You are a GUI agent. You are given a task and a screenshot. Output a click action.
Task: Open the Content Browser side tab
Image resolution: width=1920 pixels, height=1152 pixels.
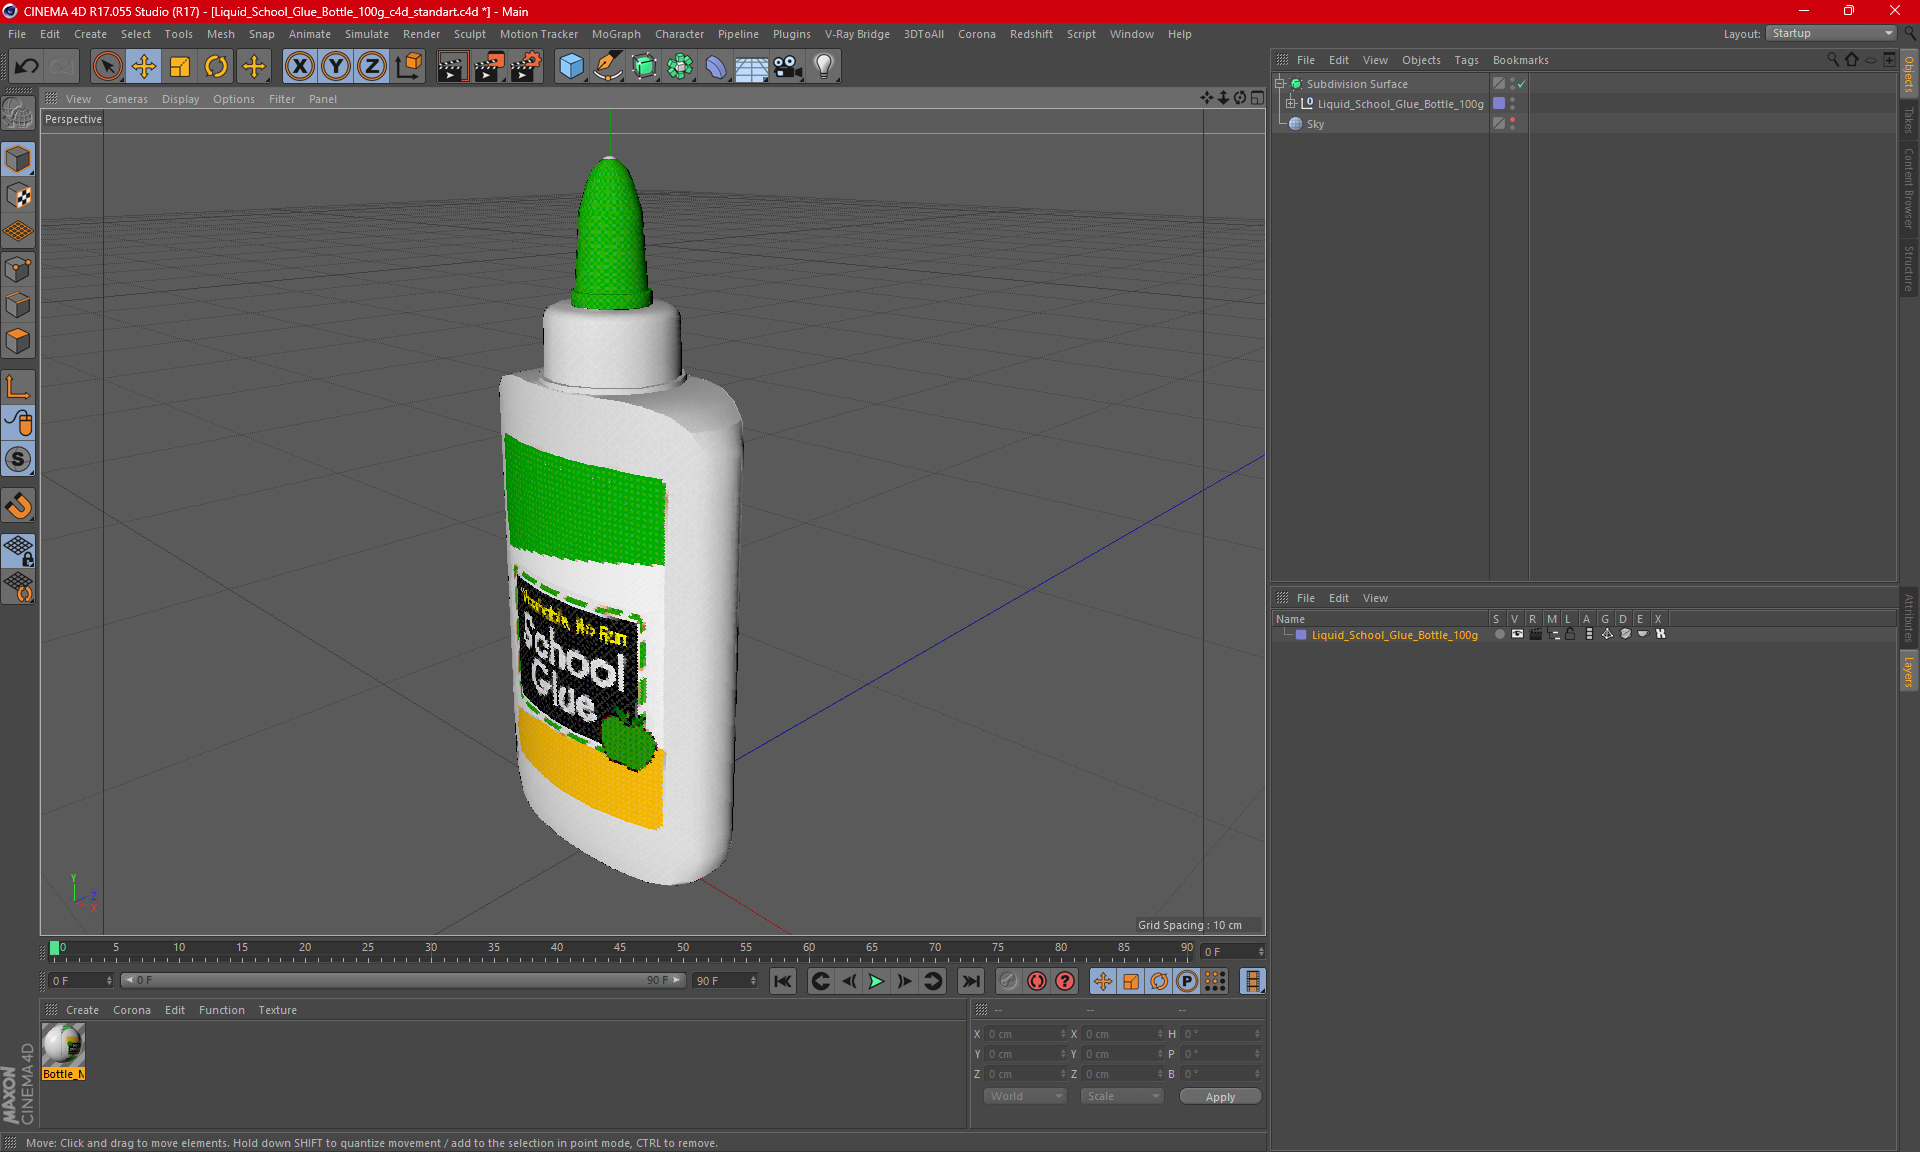(x=1908, y=188)
